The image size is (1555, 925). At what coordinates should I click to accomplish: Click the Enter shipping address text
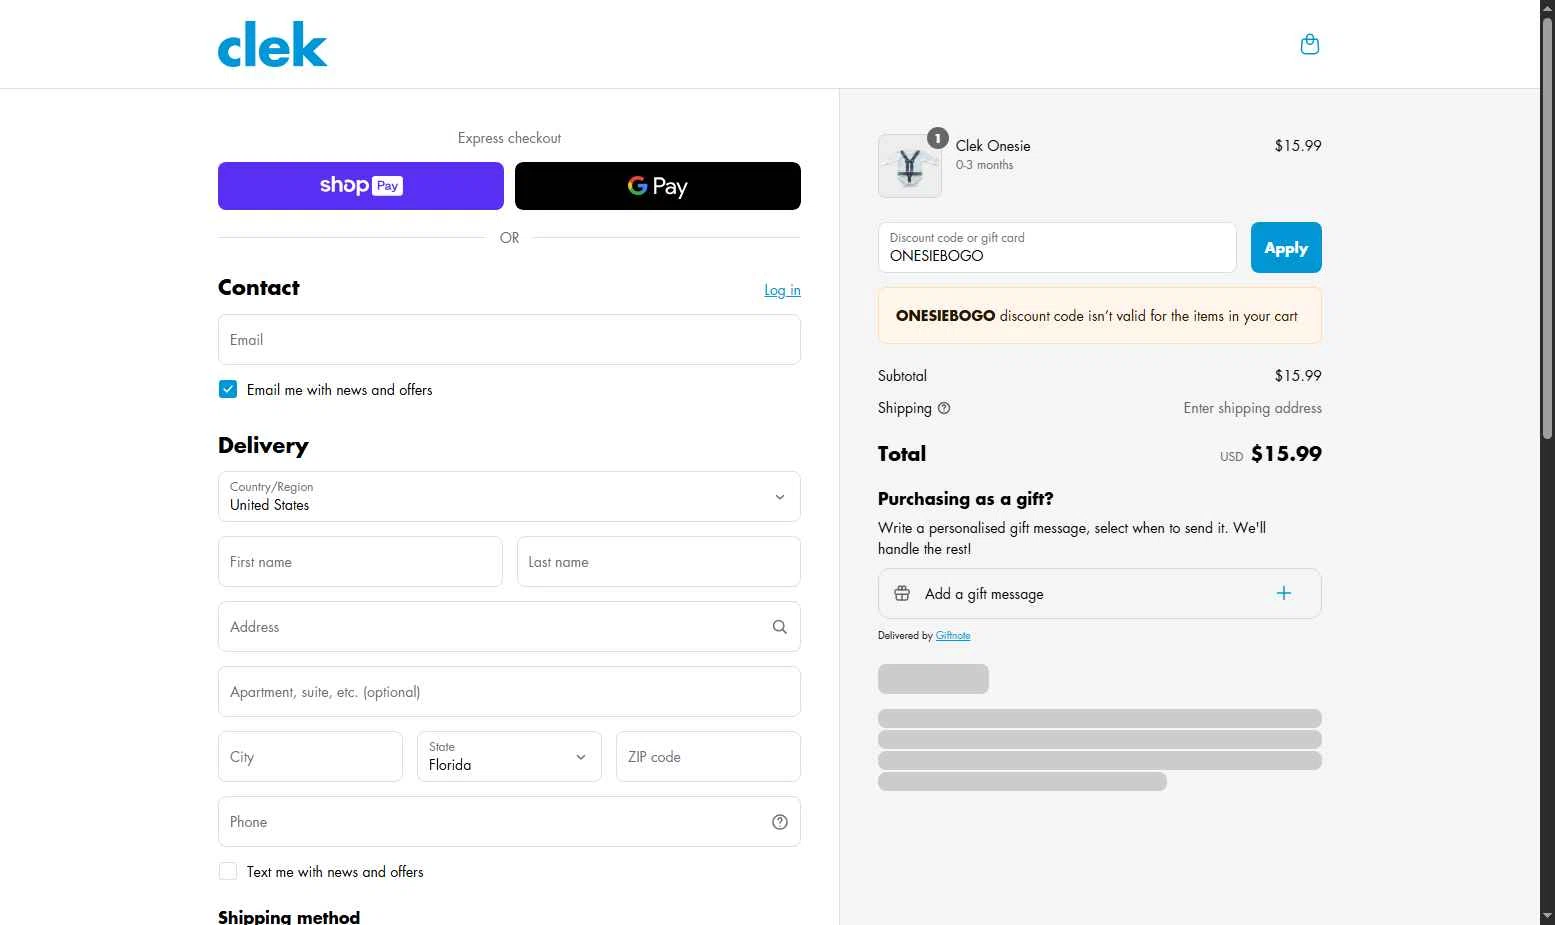pos(1252,408)
